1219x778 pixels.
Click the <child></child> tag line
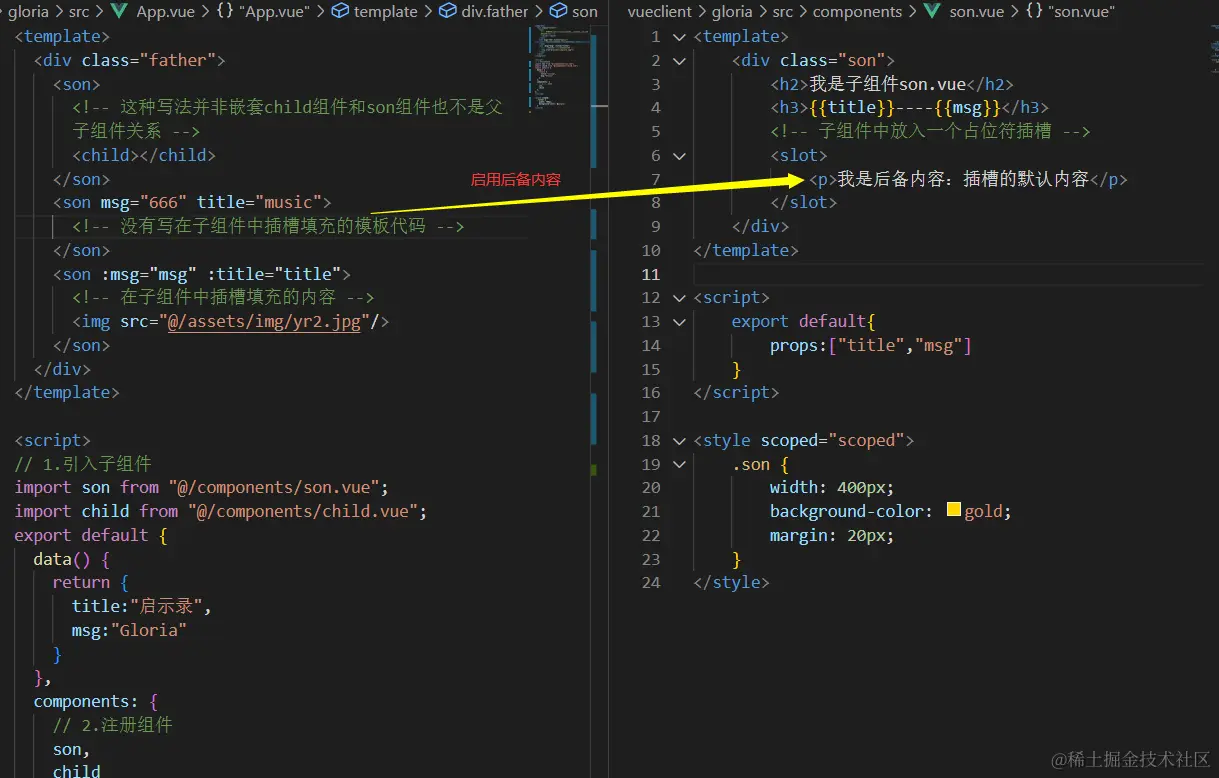pyautogui.click(x=144, y=155)
